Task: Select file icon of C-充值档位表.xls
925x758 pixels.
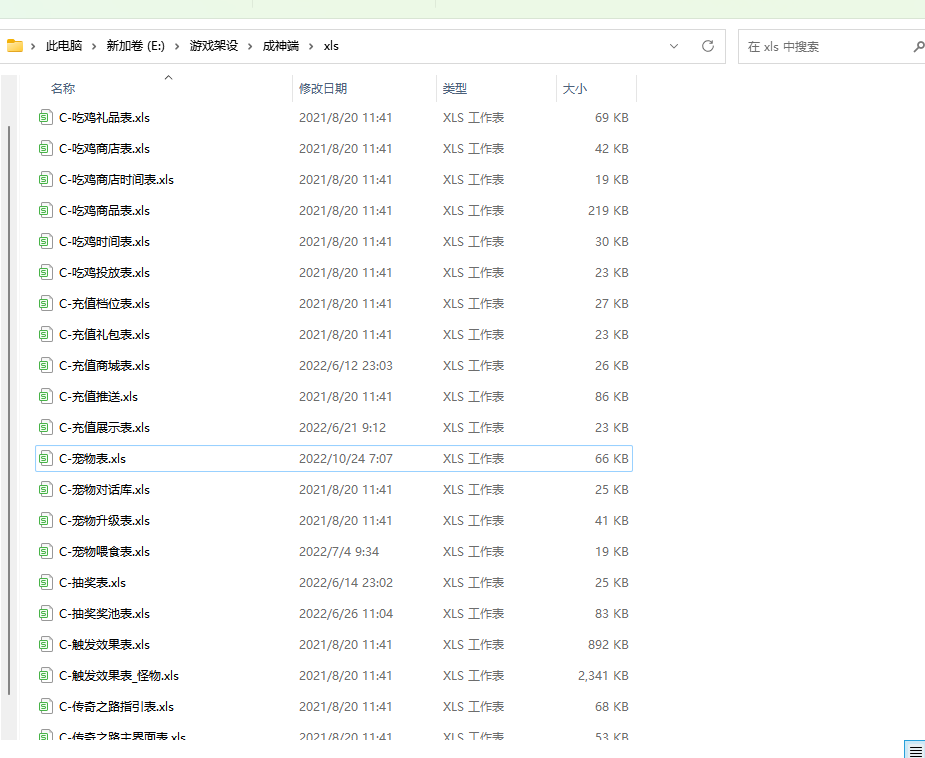Action: click(45, 303)
